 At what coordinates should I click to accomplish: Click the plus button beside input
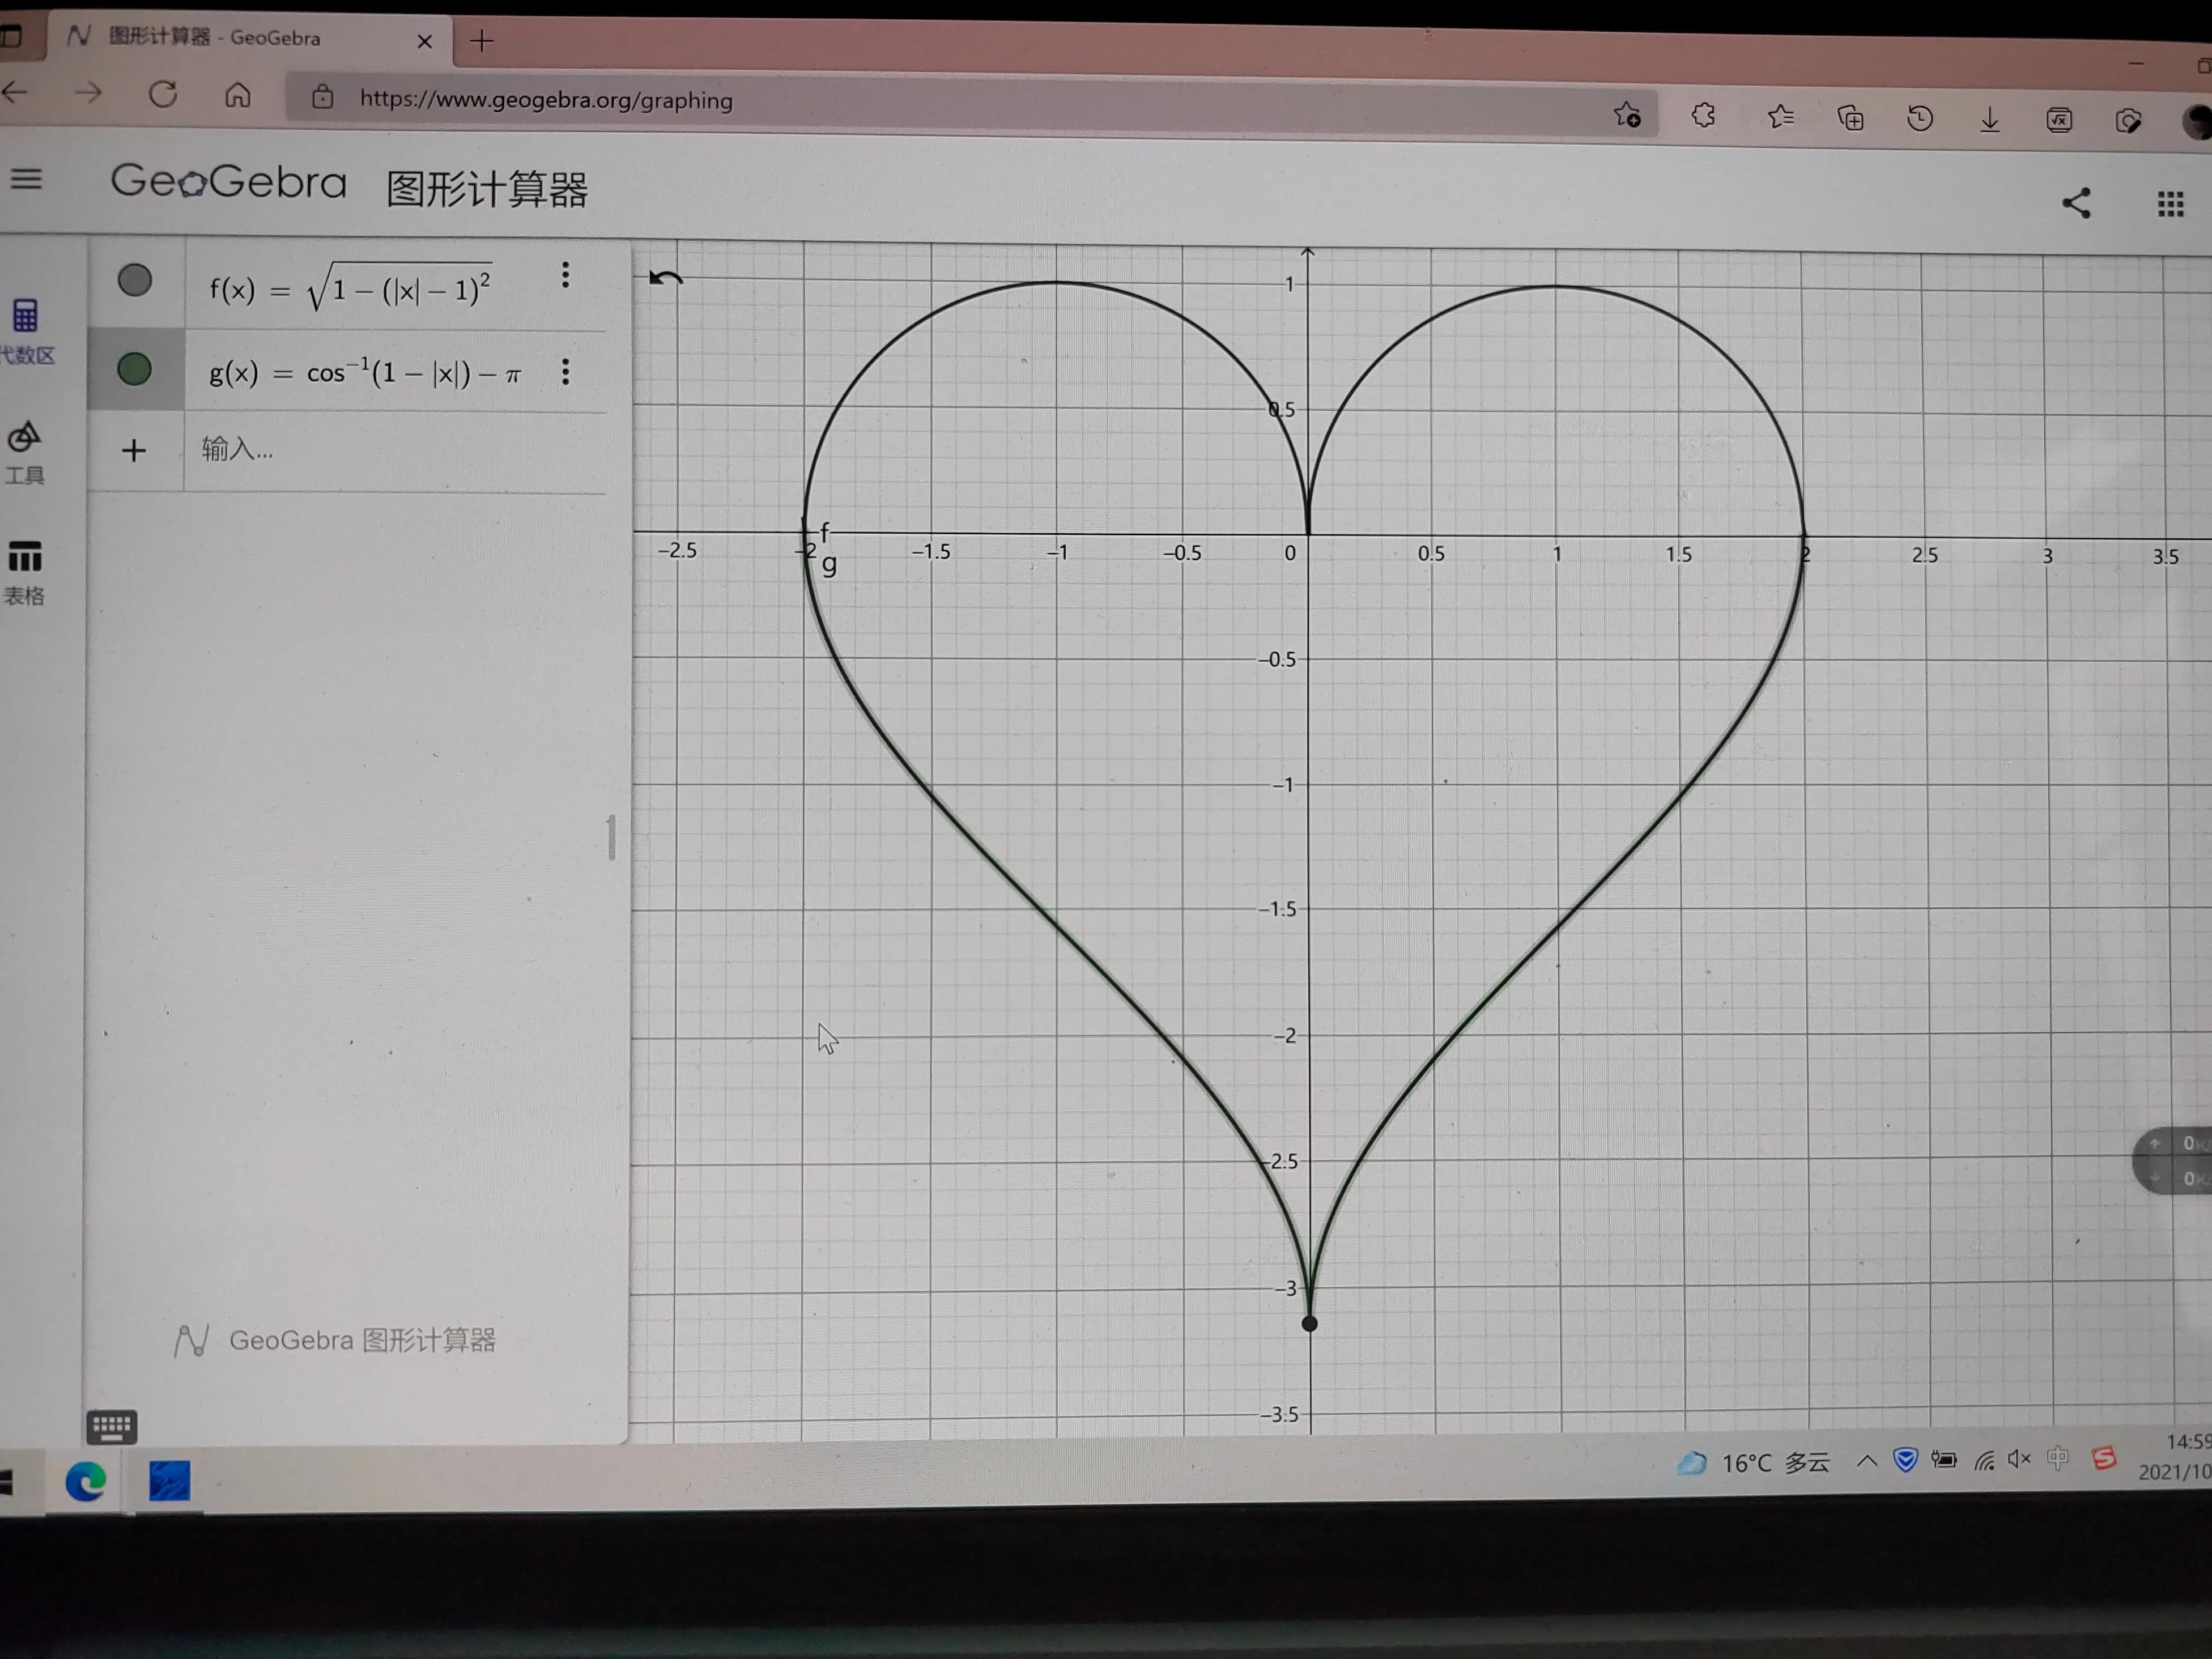(x=134, y=451)
